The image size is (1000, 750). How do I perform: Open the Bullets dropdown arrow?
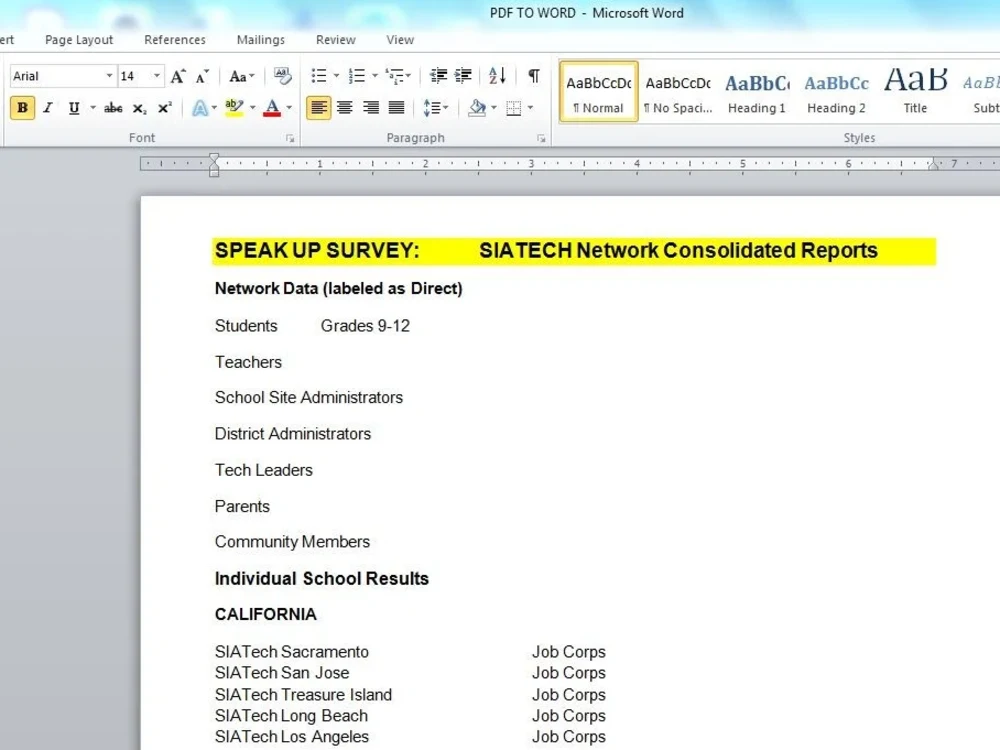point(337,76)
